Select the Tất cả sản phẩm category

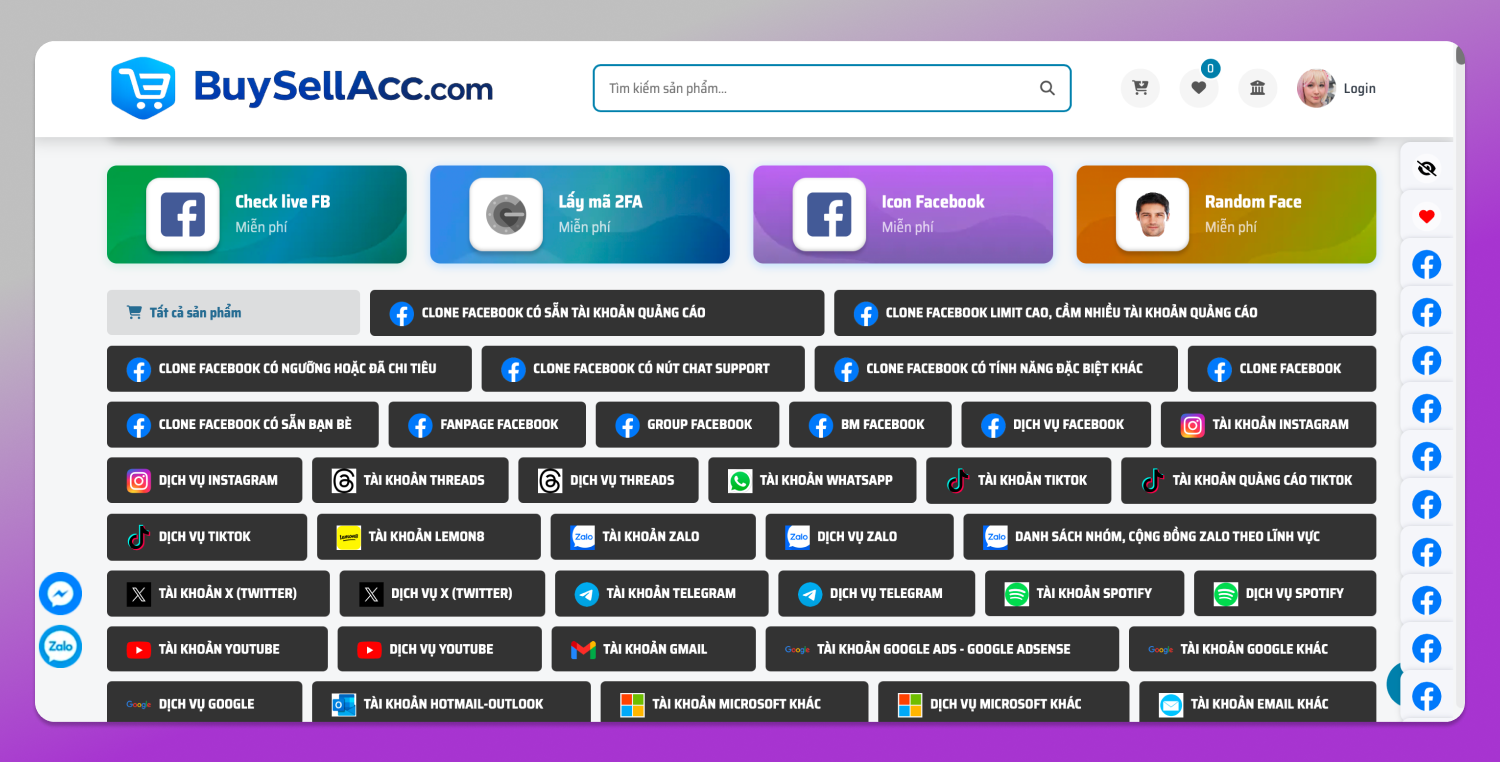(233, 312)
